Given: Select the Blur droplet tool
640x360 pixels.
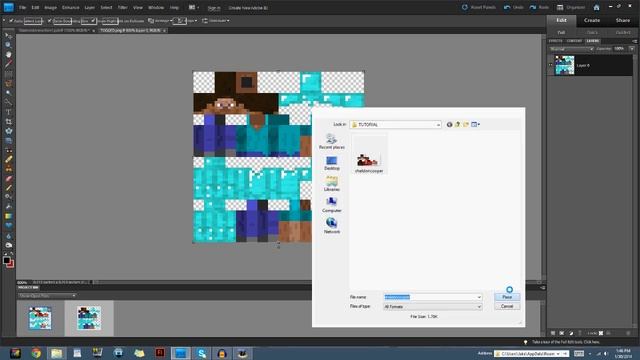Looking at the screenshot, I should coord(8,236).
